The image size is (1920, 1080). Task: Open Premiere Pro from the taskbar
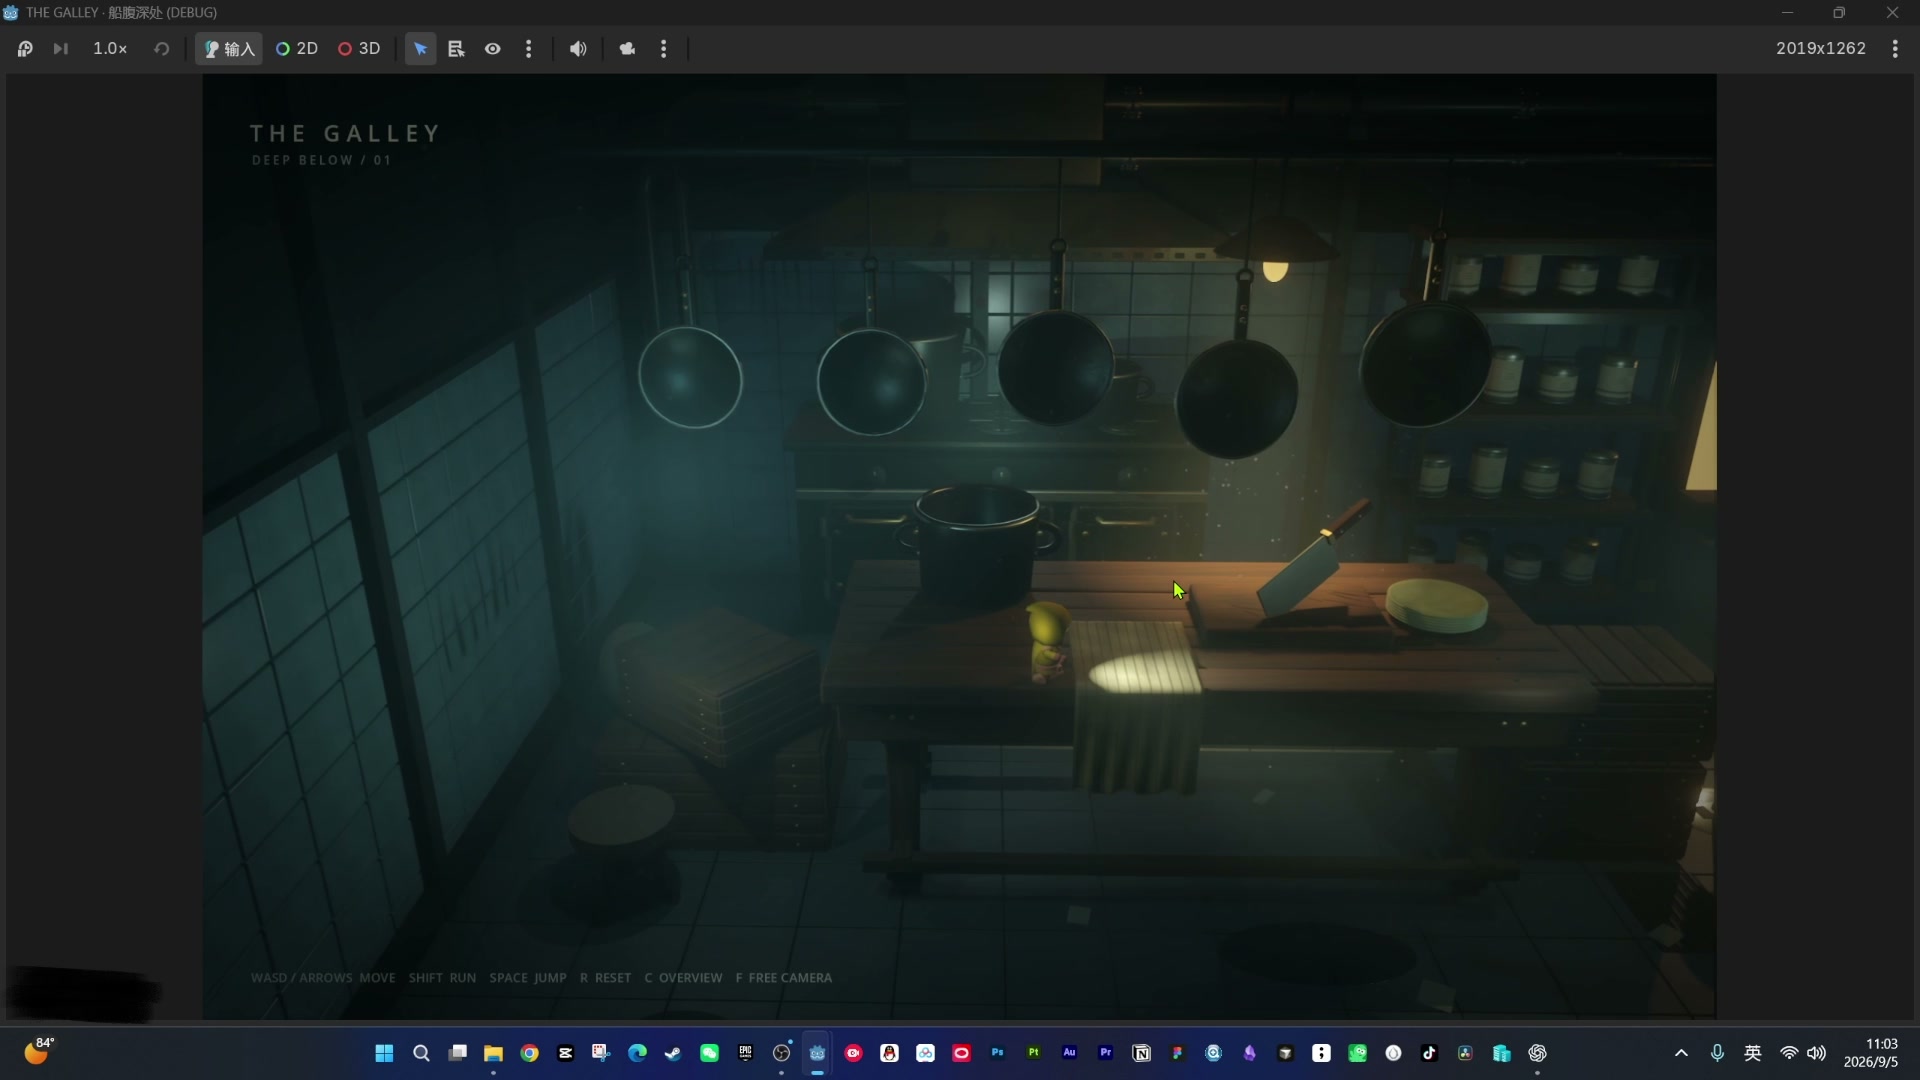point(1106,1053)
